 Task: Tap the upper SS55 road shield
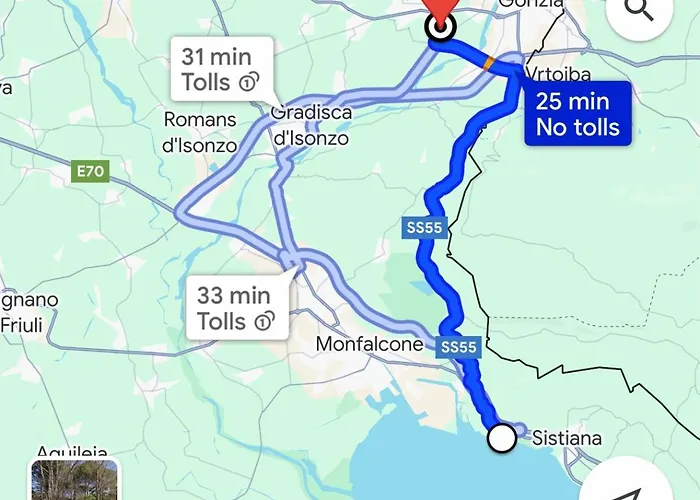[x=425, y=228]
